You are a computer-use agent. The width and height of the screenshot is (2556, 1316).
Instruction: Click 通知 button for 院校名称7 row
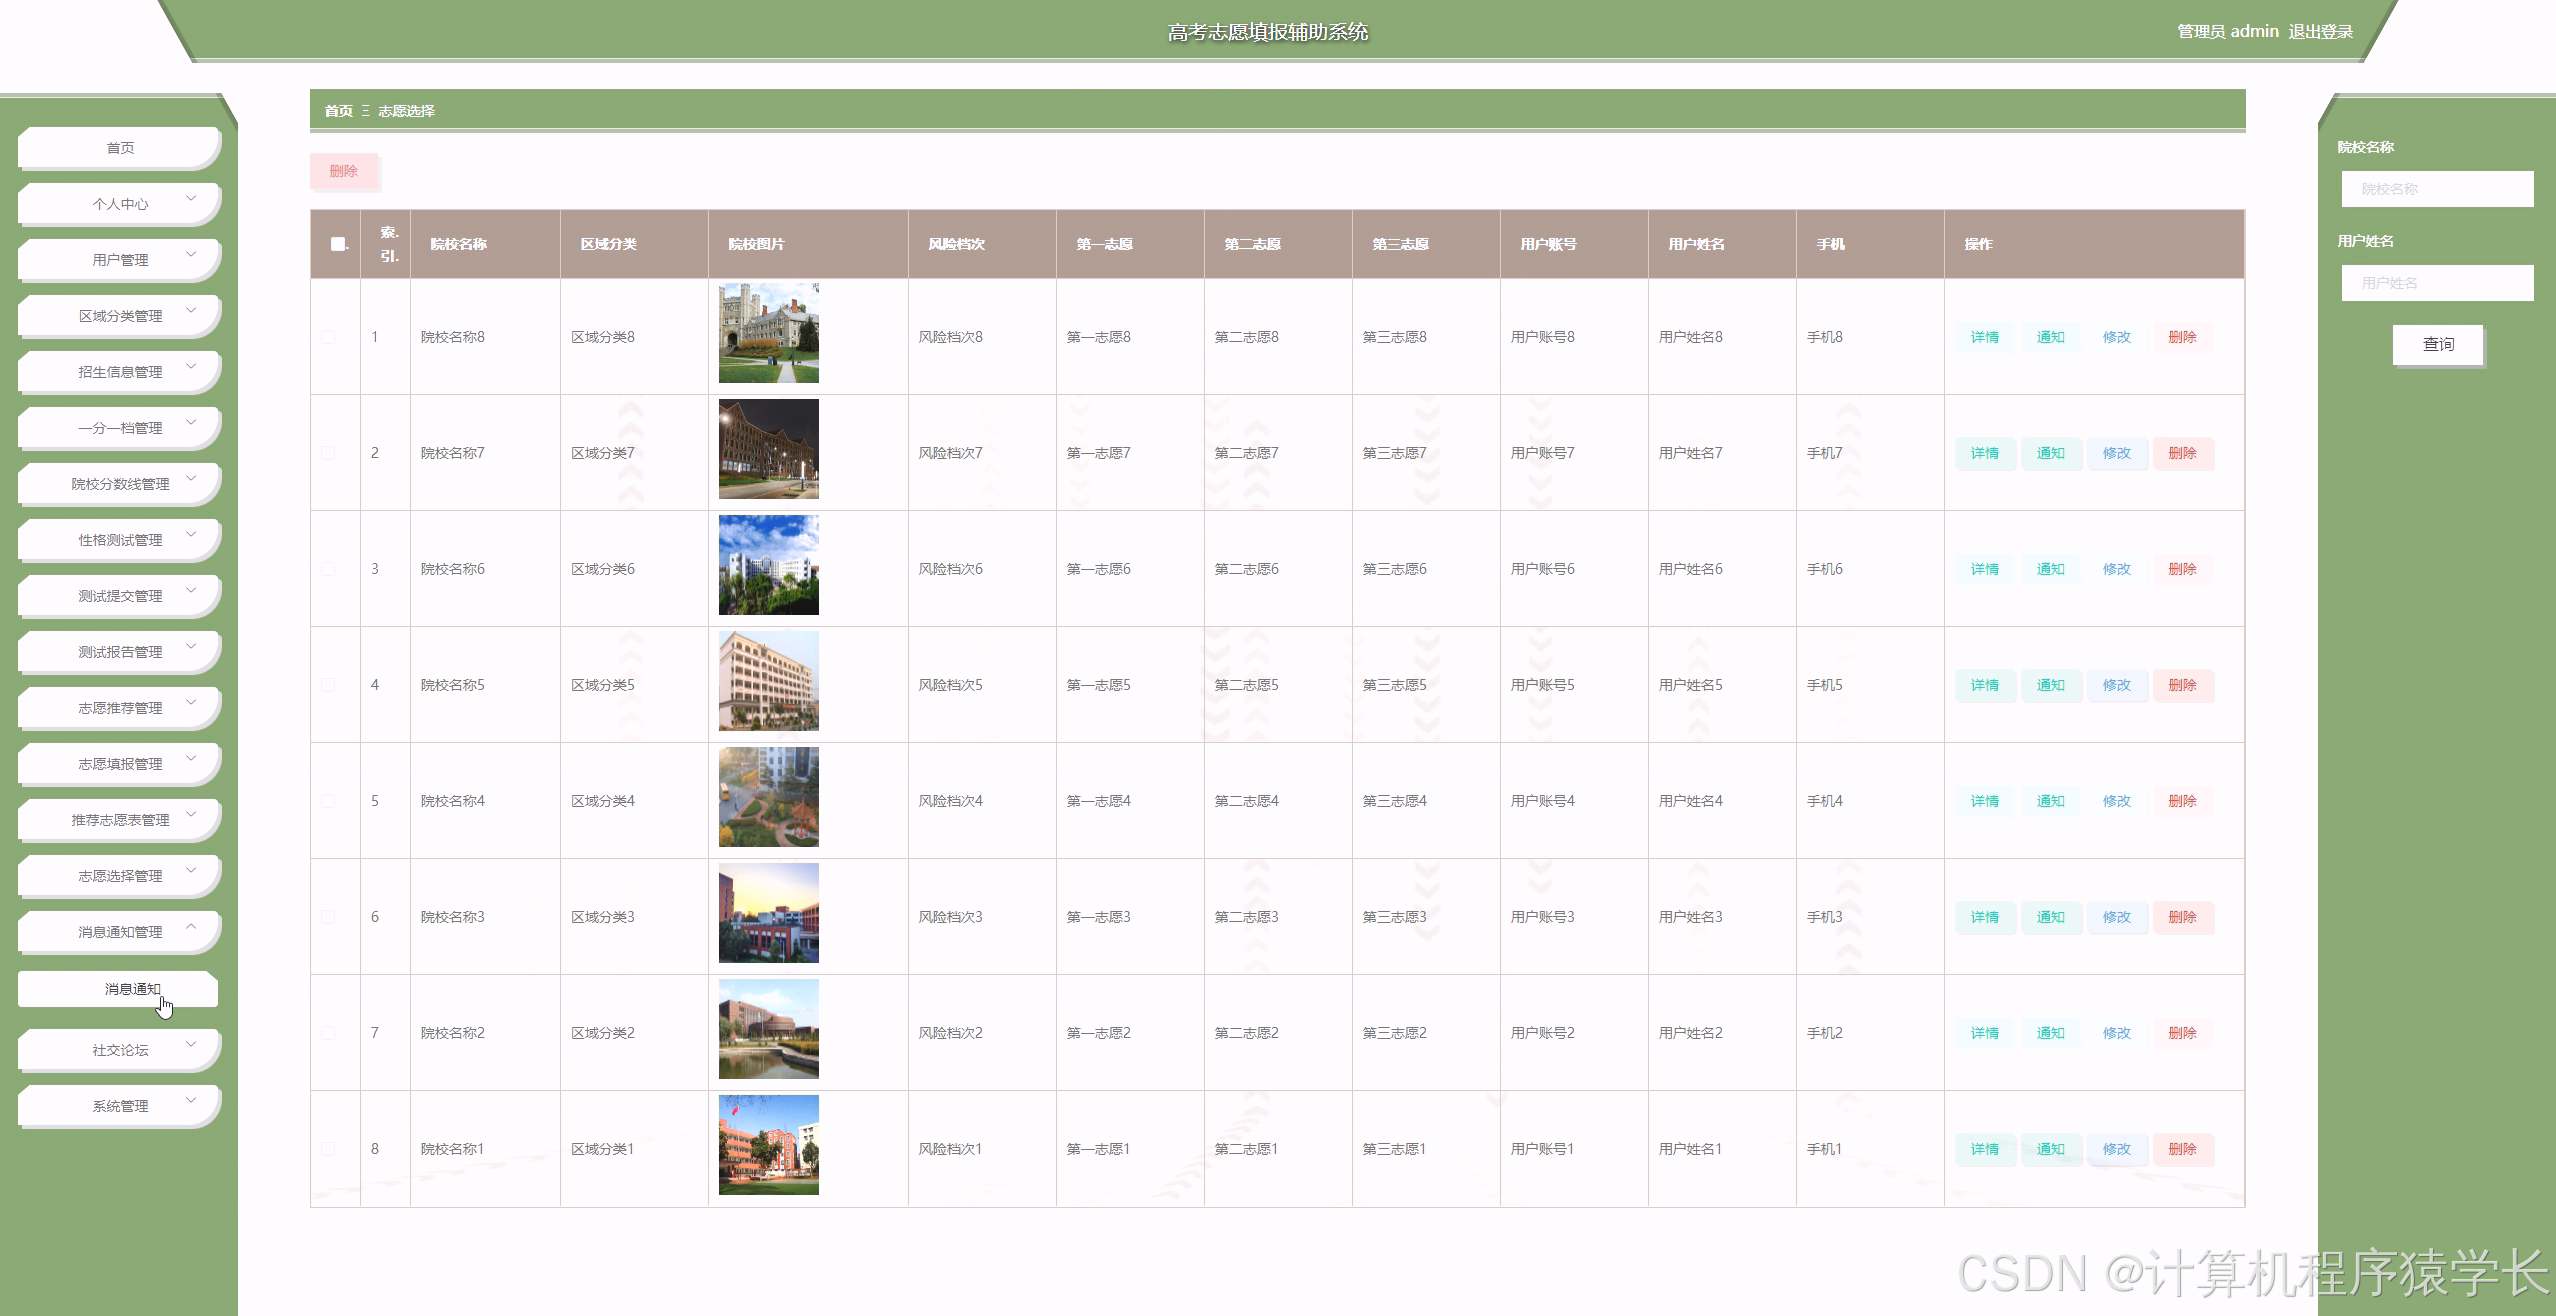click(x=2050, y=453)
